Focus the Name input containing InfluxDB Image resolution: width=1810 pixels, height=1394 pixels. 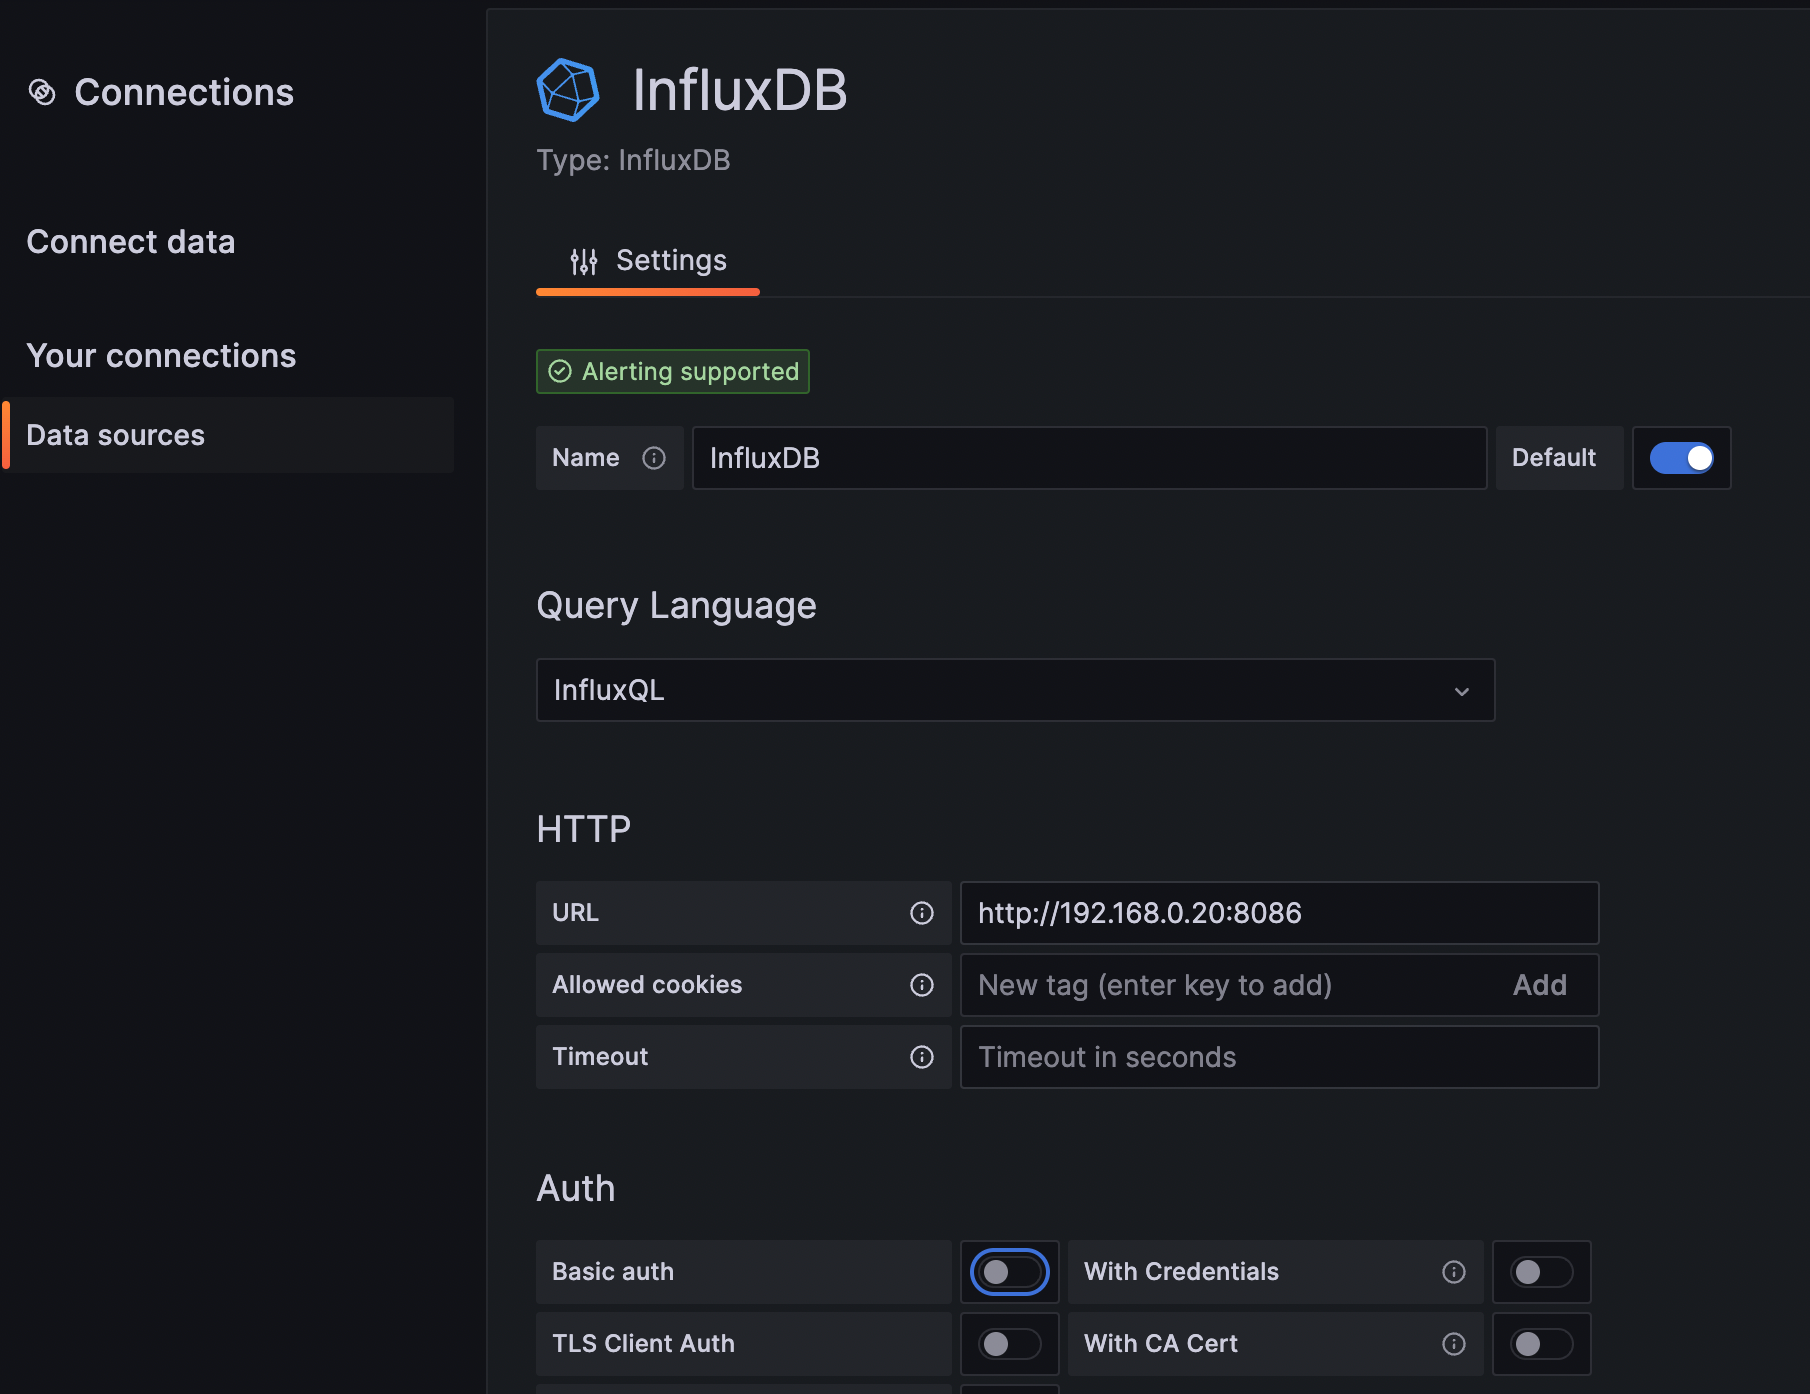pyautogui.click(x=1090, y=458)
